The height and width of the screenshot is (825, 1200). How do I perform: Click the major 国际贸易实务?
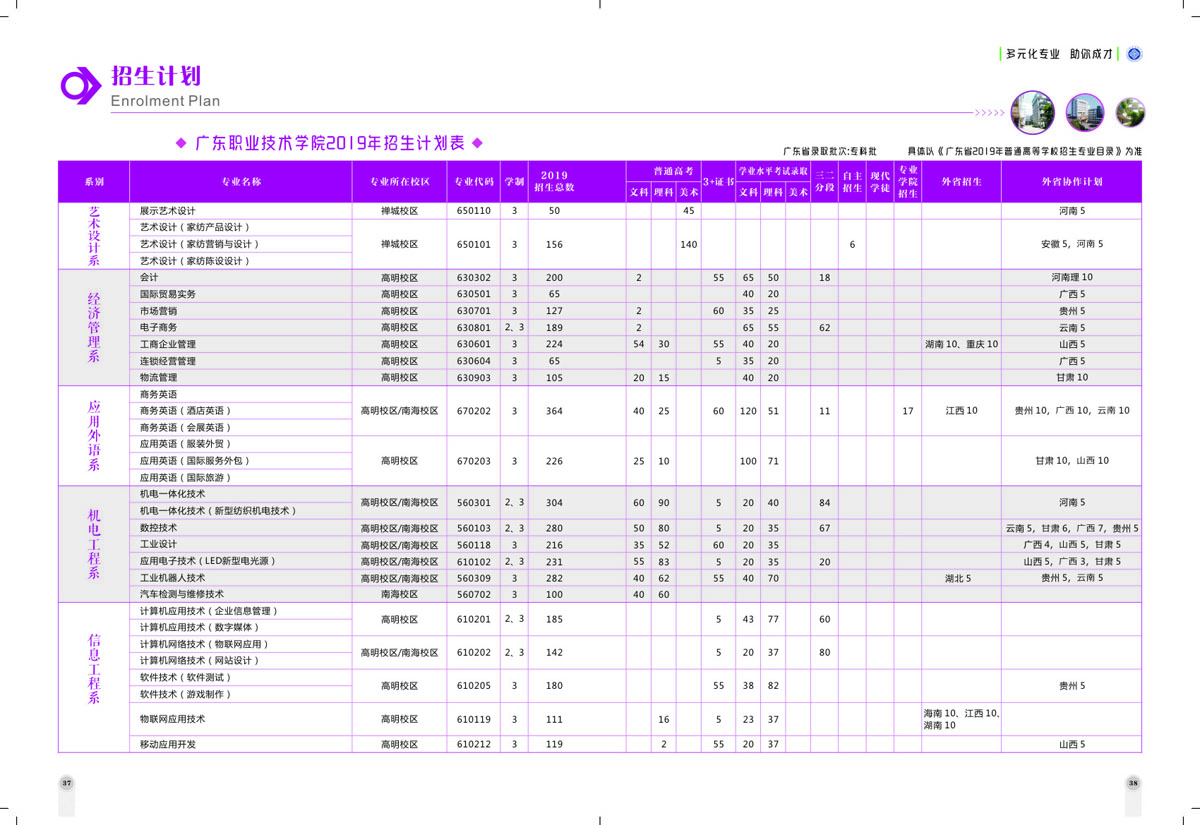168,294
